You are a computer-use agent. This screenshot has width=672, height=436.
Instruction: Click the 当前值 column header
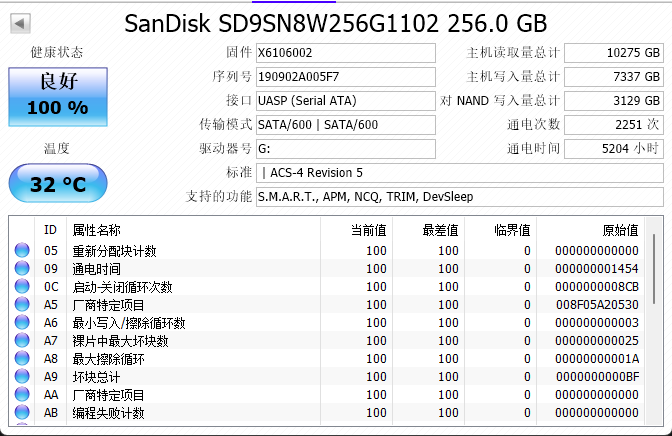click(368, 229)
